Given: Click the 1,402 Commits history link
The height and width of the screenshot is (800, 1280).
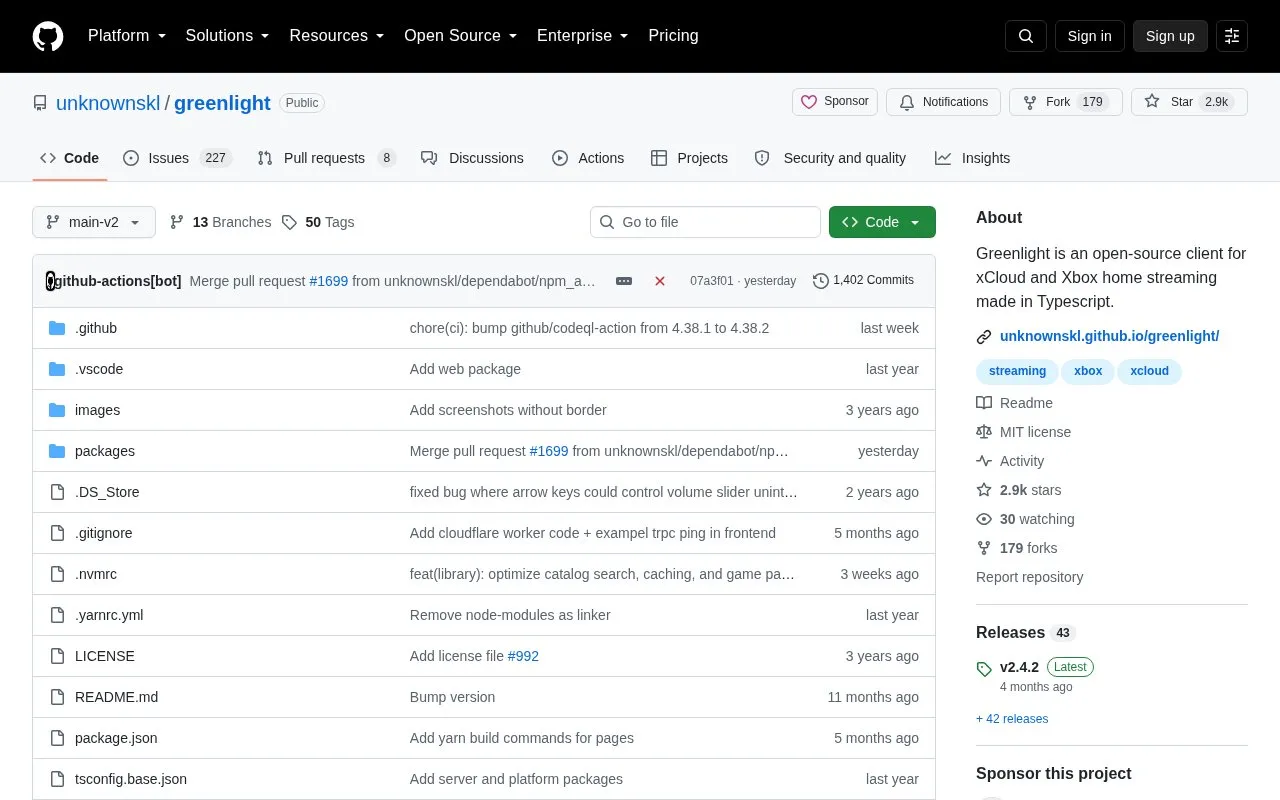Looking at the screenshot, I should [x=863, y=281].
